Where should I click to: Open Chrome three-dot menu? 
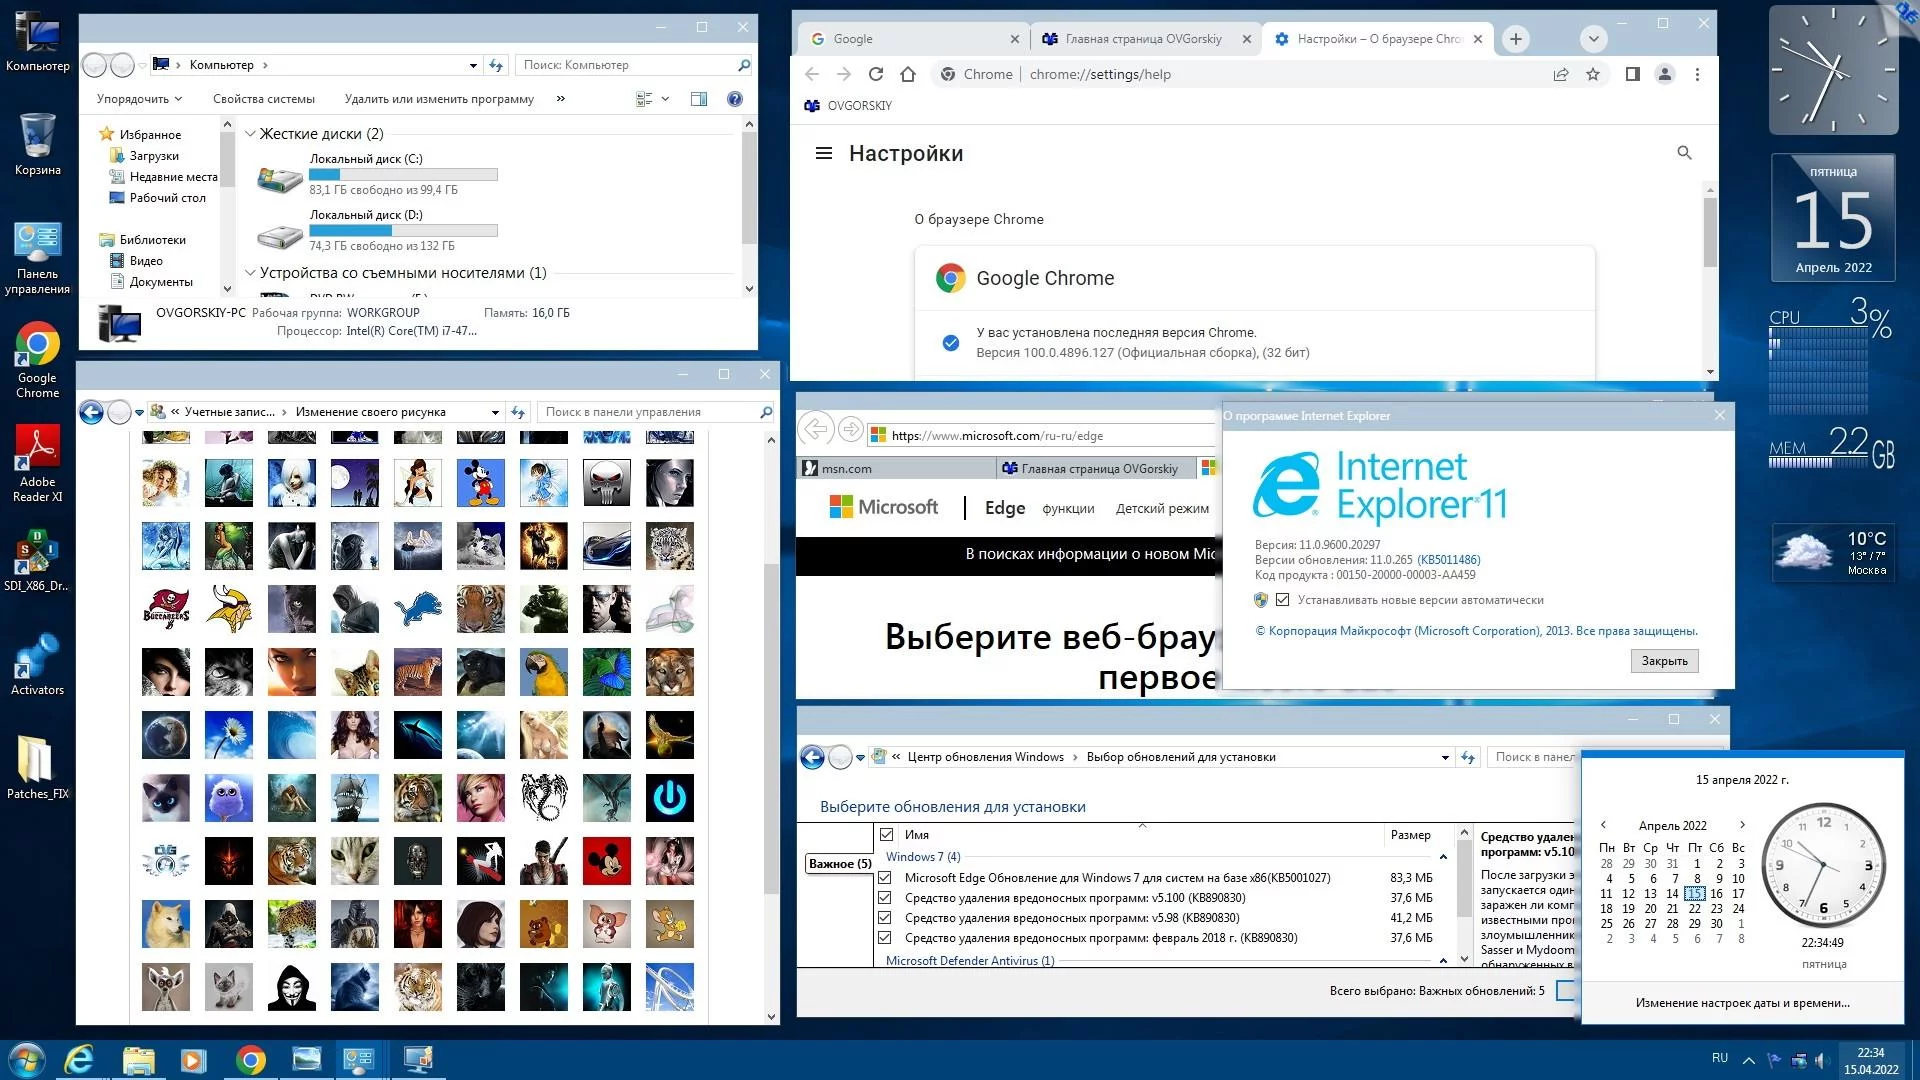[1697, 74]
